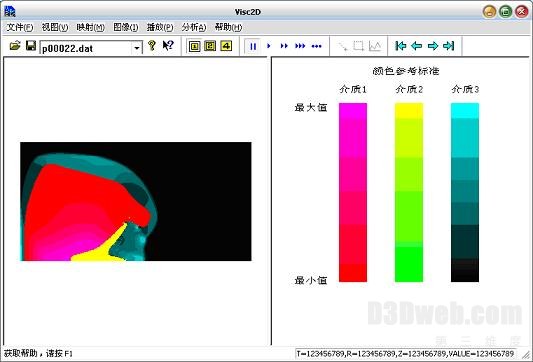Open the 图像(I) menu
This screenshot has height=362, width=533.
(x=125, y=28)
